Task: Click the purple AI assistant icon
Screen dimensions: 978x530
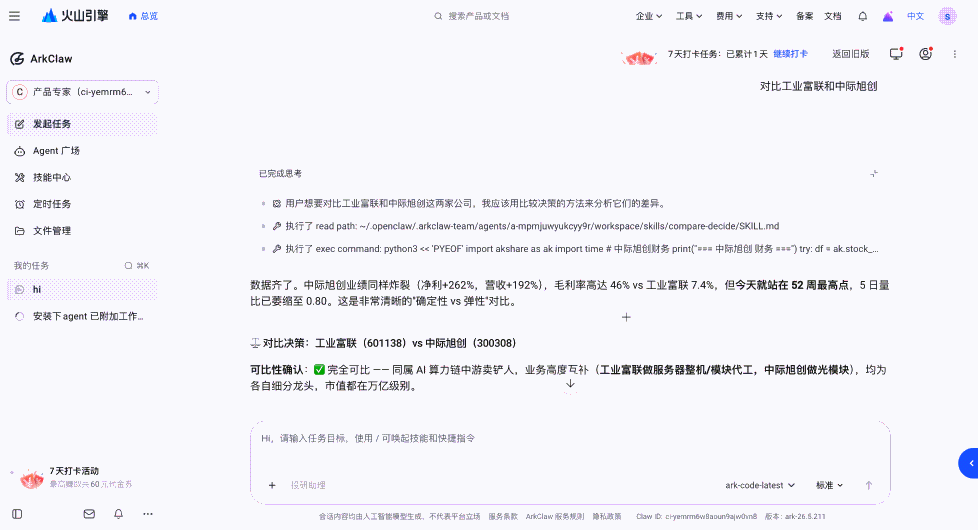Action: 888,17
